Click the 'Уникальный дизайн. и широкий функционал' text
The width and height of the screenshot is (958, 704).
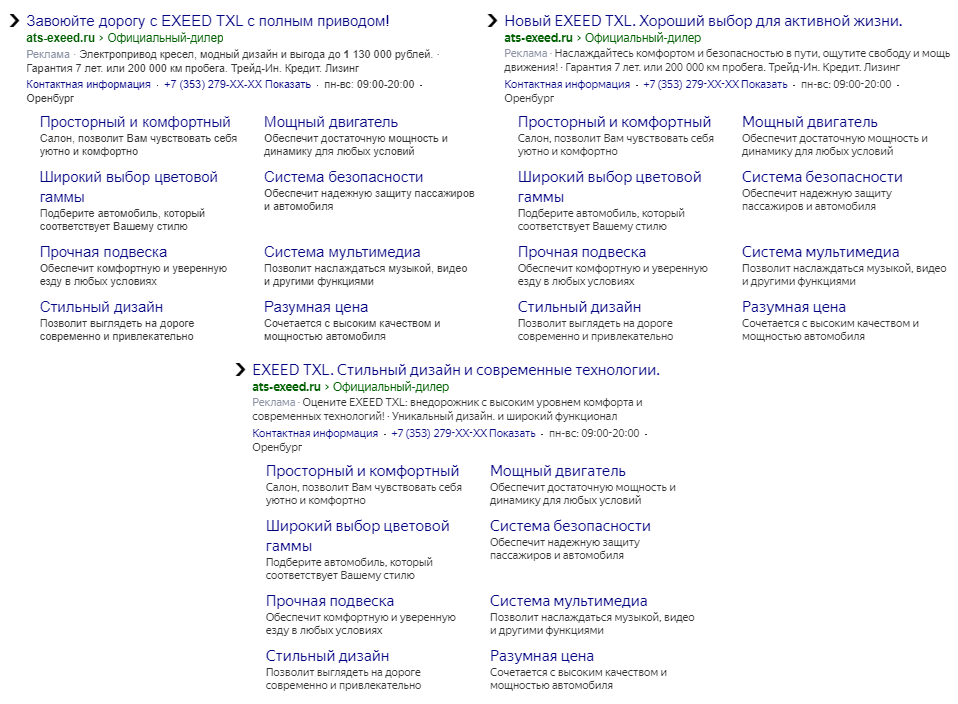(505, 416)
